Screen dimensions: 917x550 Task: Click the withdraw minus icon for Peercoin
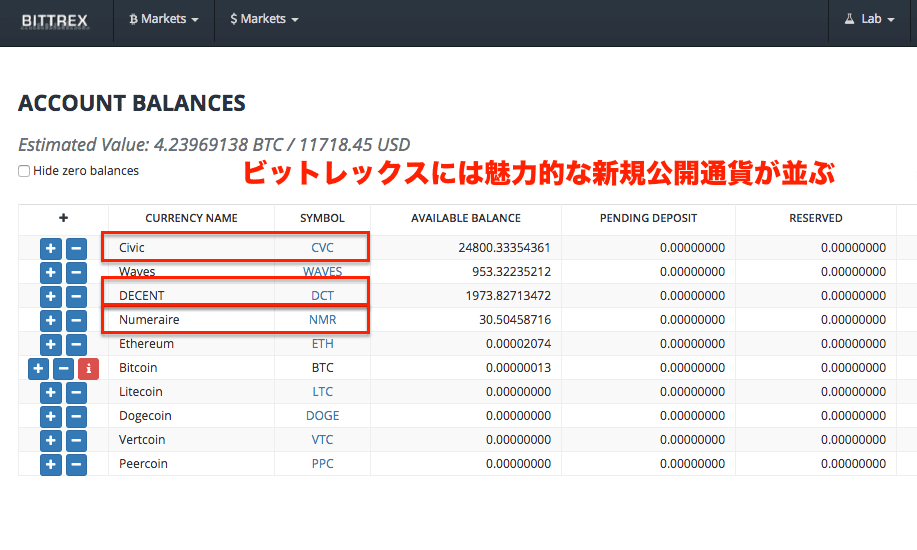coord(76,465)
